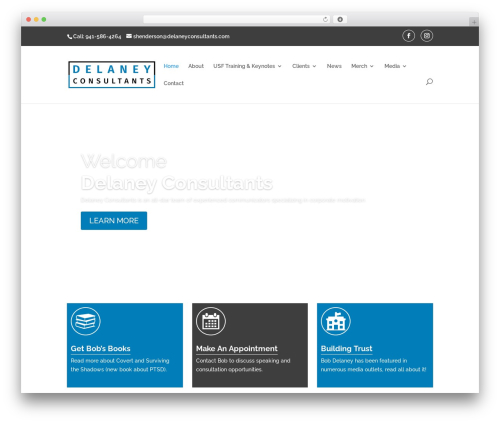The height and width of the screenshot is (423, 500).
Task: Click the yellow minimize window button
Action: pyautogui.click(x=36, y=19)
